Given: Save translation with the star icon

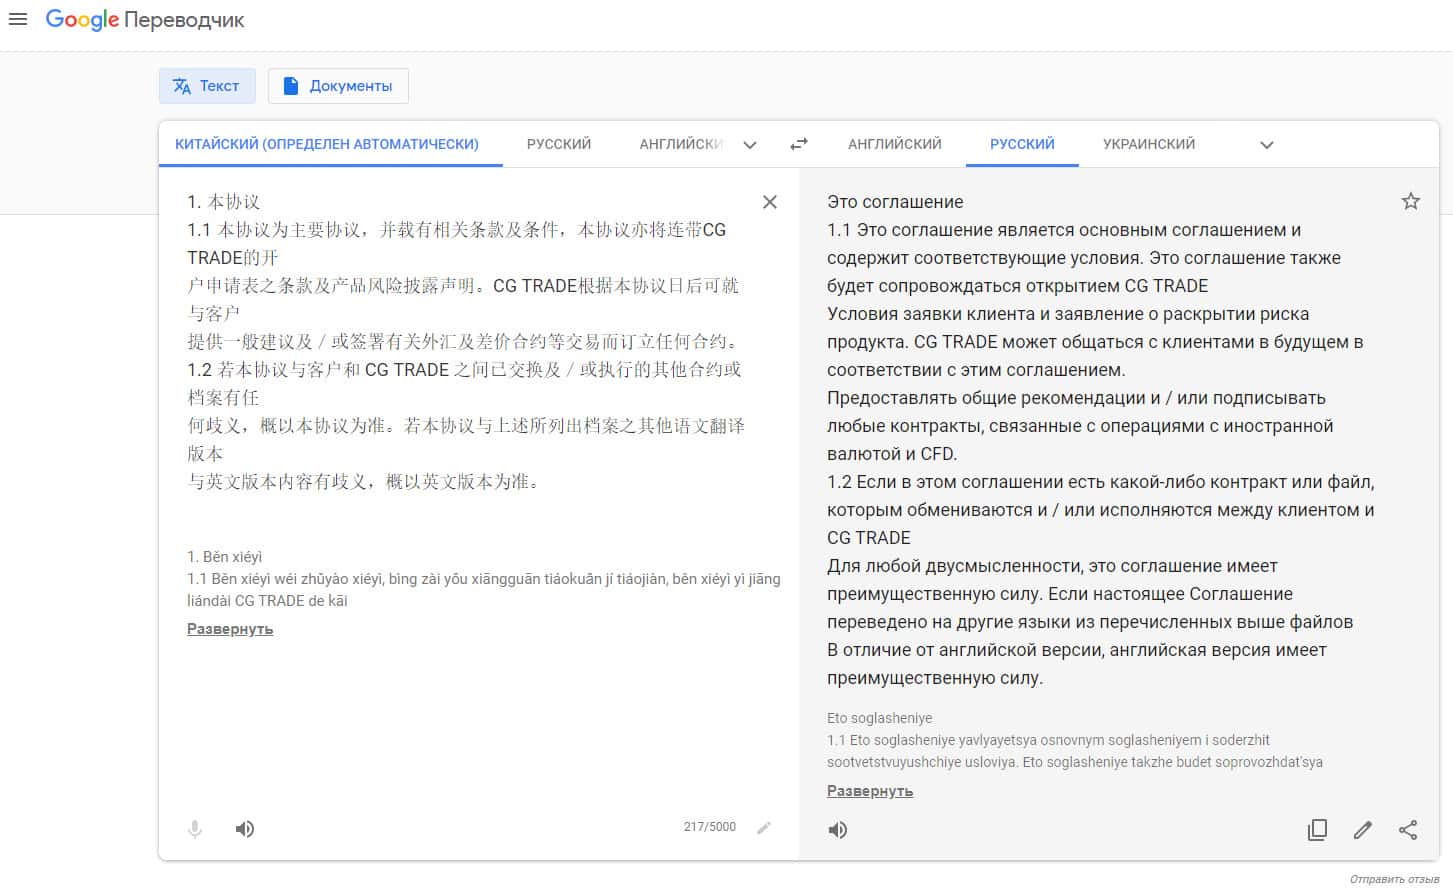Looking at the screenshot, I should click(1410, 202).
